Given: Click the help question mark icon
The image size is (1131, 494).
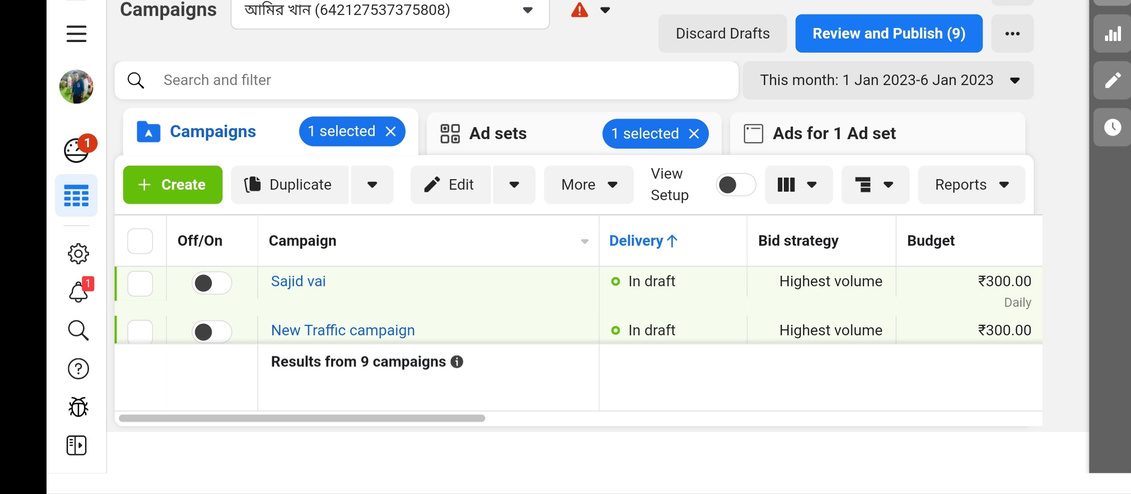Looking at the screenshot, I should [78, 369].
